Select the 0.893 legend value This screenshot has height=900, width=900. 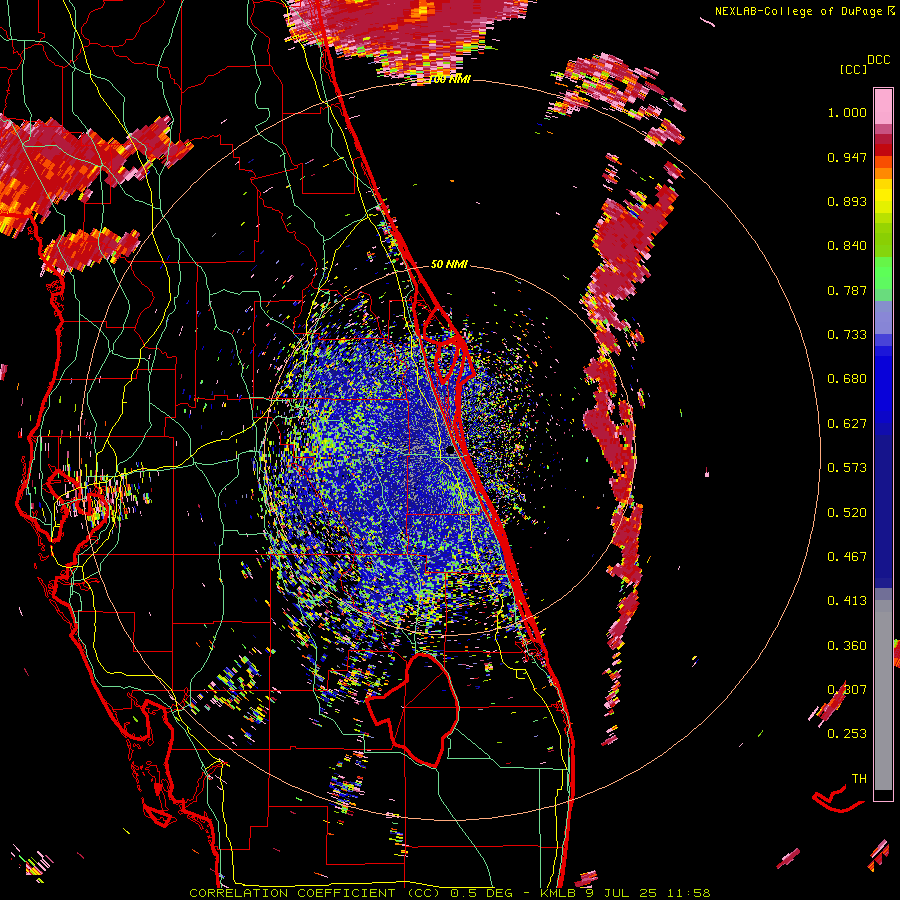coord(847,201)
